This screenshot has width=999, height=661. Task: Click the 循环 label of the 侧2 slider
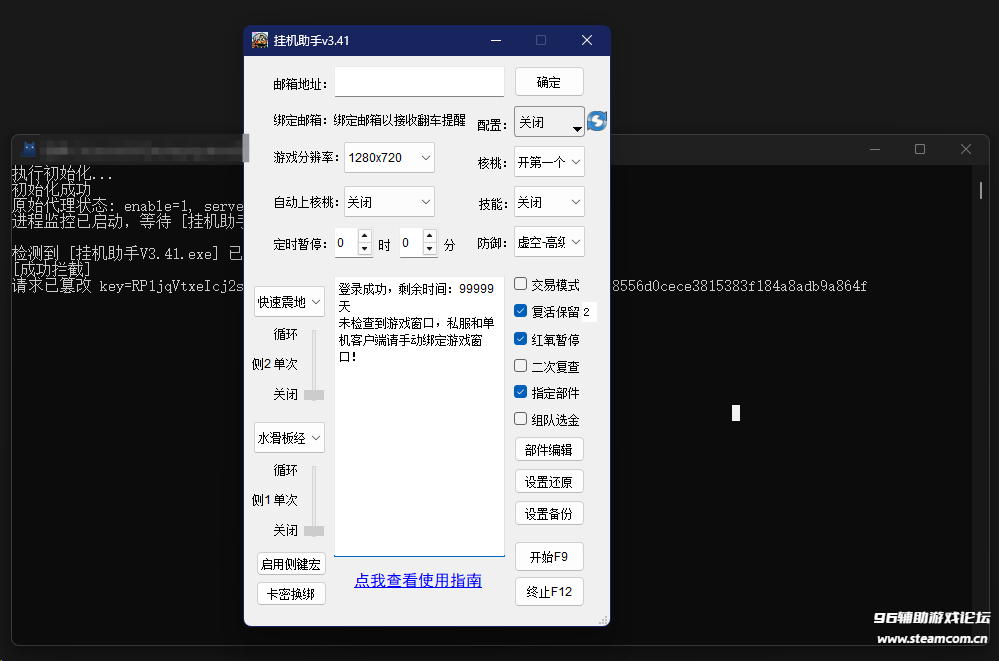pyautogui.click(x=285, y=334)
